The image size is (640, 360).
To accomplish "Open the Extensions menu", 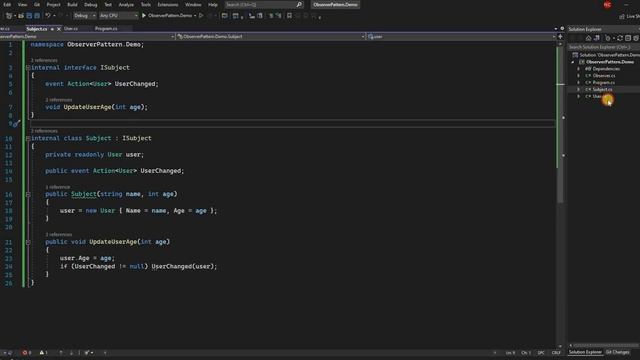I will [x=168, y=4].
